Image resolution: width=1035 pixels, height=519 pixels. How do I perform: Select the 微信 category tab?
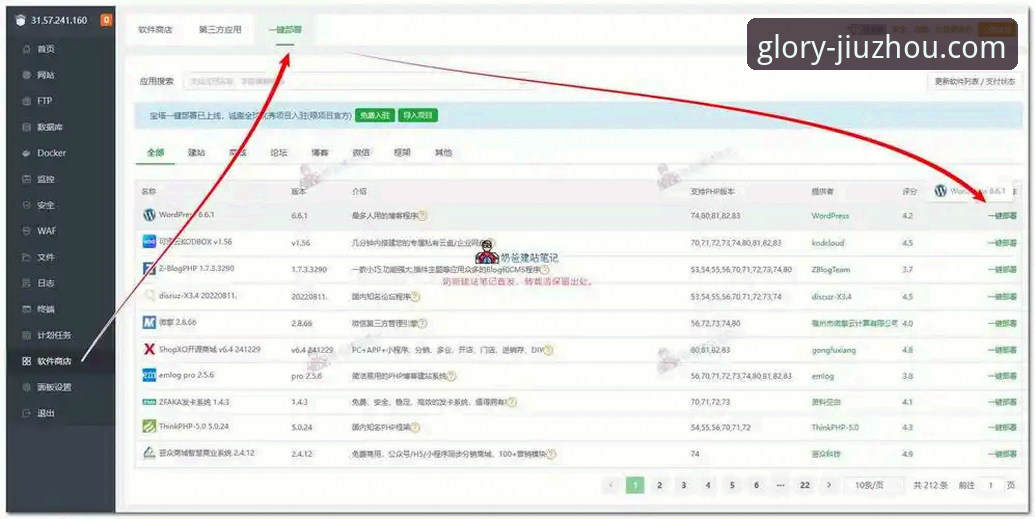click(x=361, y=153)
